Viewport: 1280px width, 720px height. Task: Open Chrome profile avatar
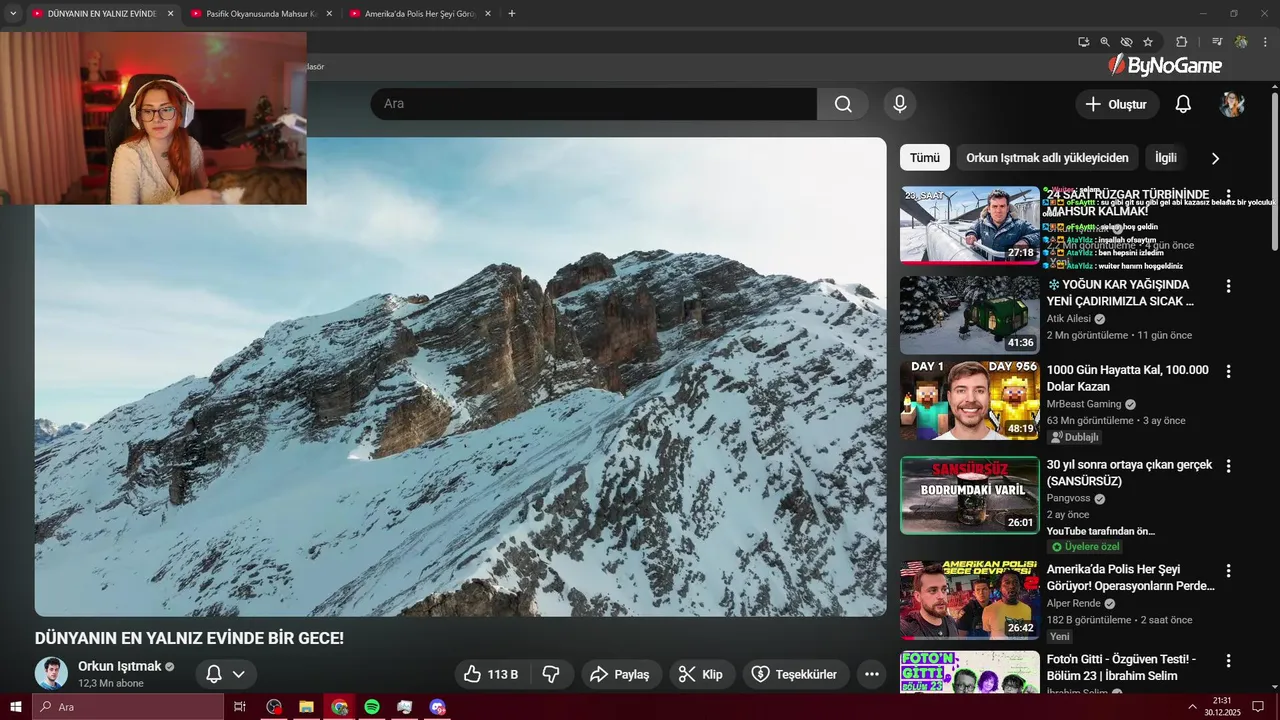click(x=1241, y=42)
